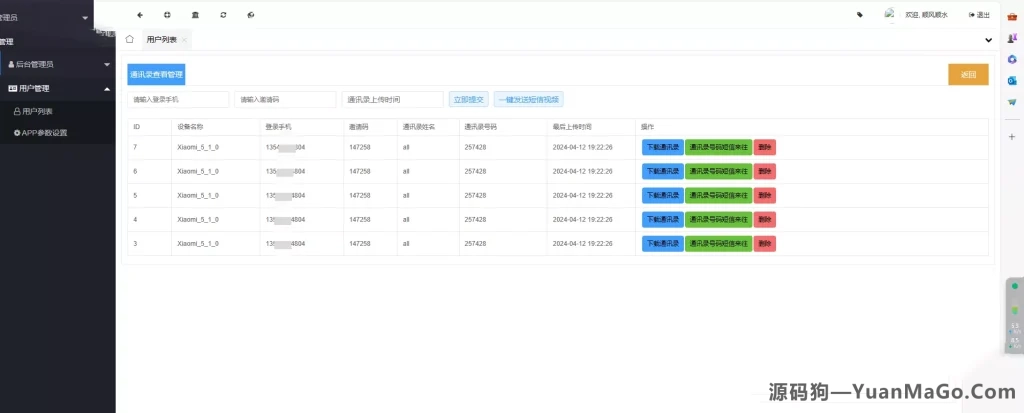1024x413 pixels.
Task: Open 用户列表 in the sidebar
Action: coord(37,111)
